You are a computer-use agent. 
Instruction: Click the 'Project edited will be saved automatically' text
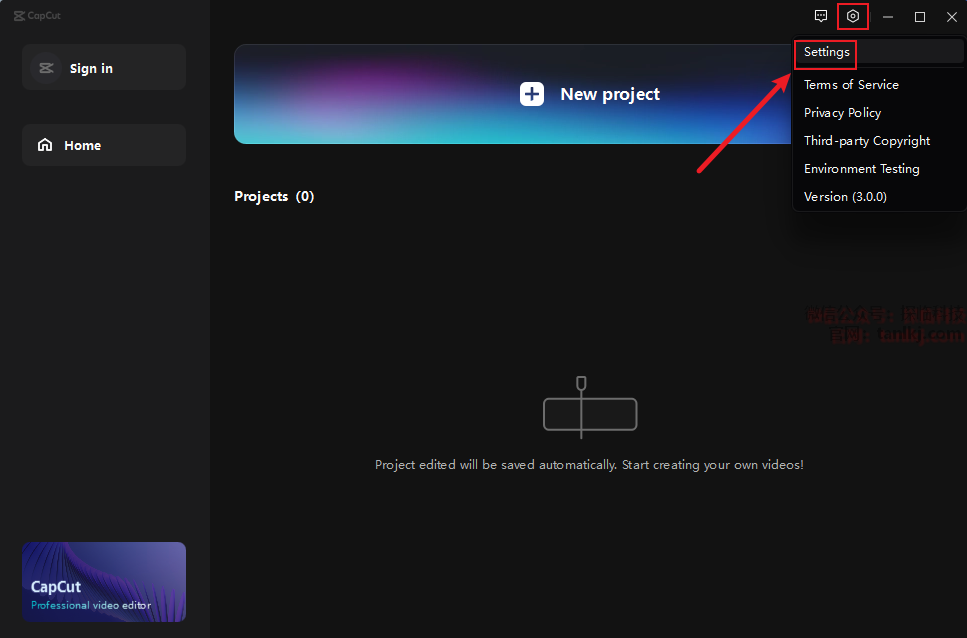(x=589, y=465)
